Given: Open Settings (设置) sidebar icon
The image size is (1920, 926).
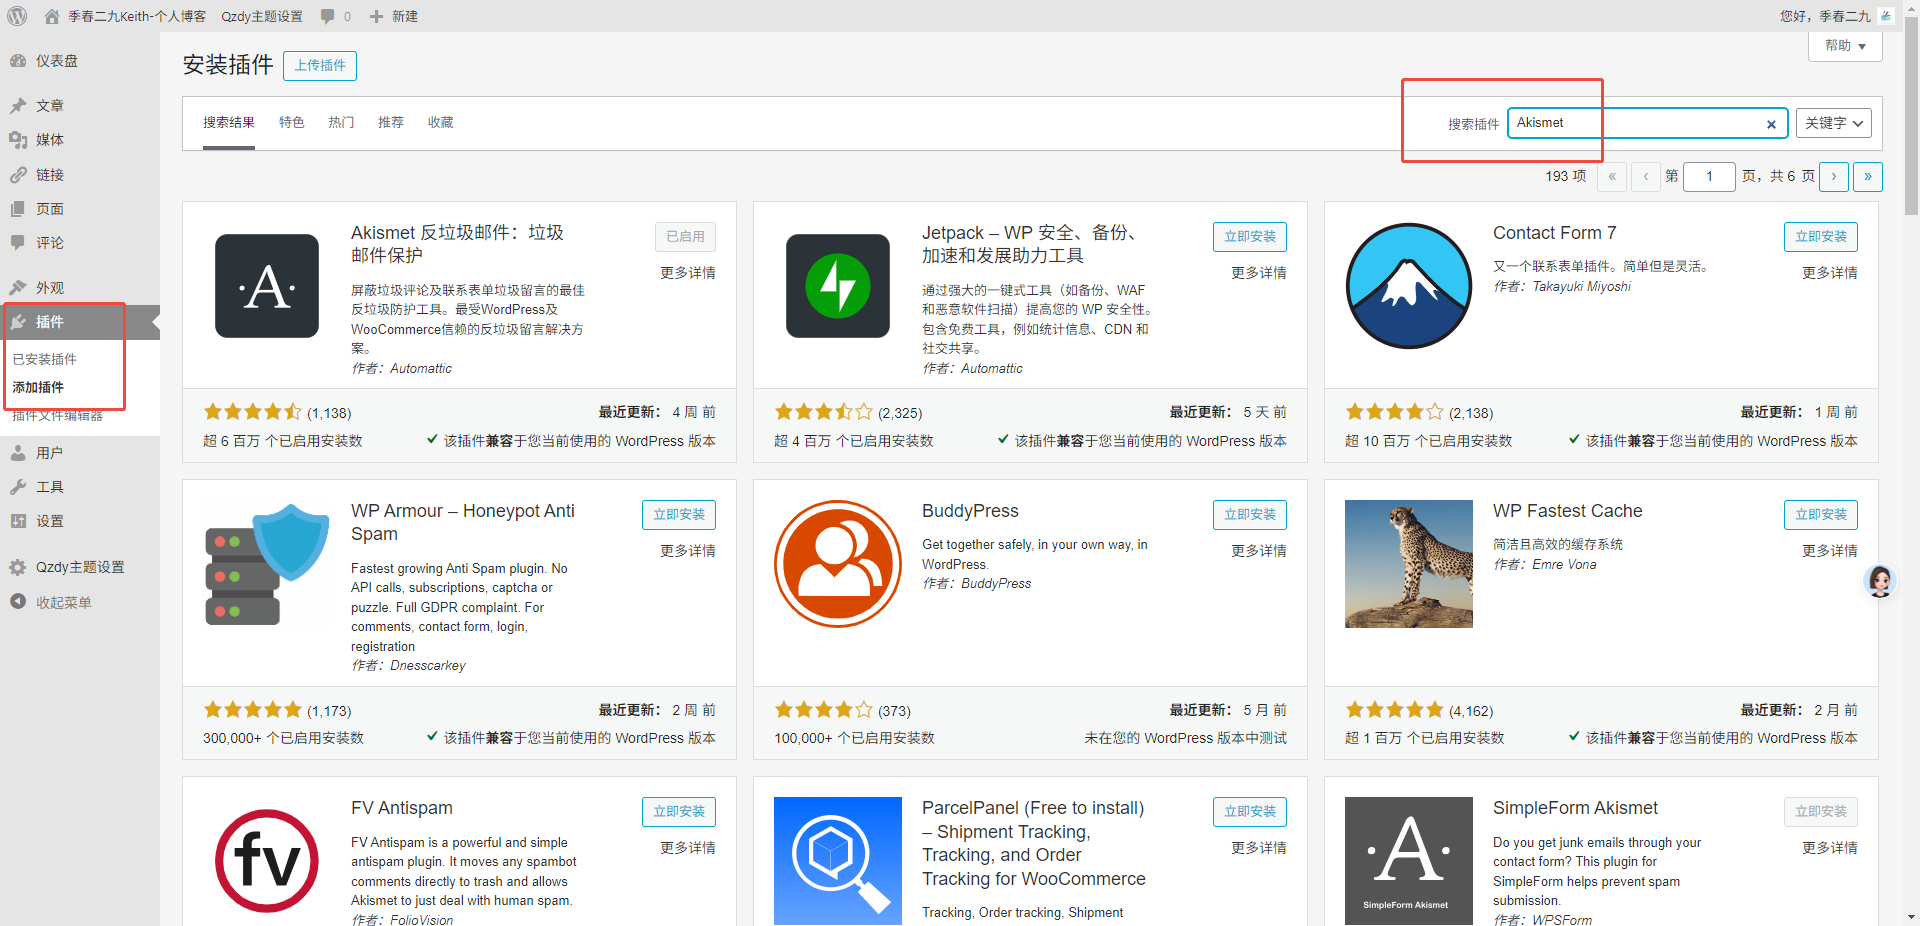Looking at the screenshot, I should tap(18, 521).
